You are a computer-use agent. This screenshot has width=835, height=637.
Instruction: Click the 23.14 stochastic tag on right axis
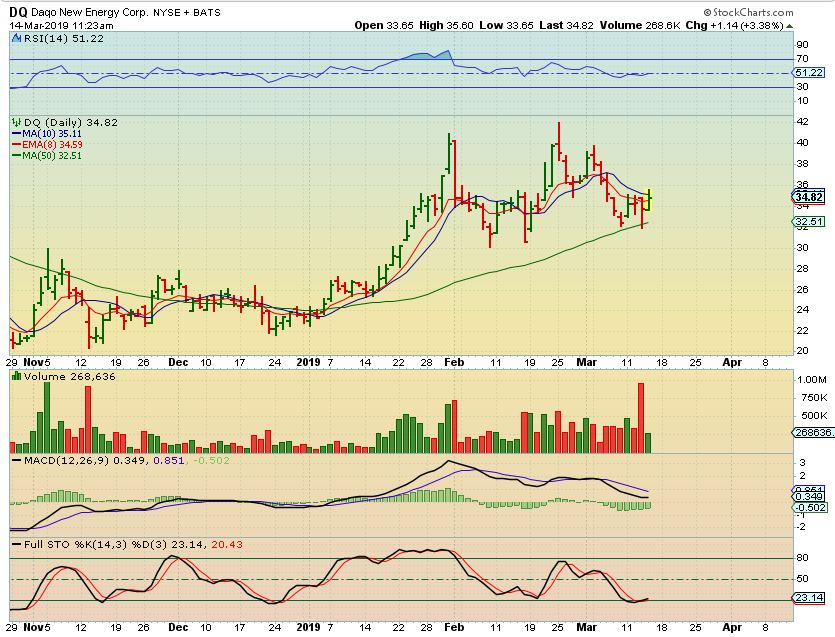click(809, 598)
